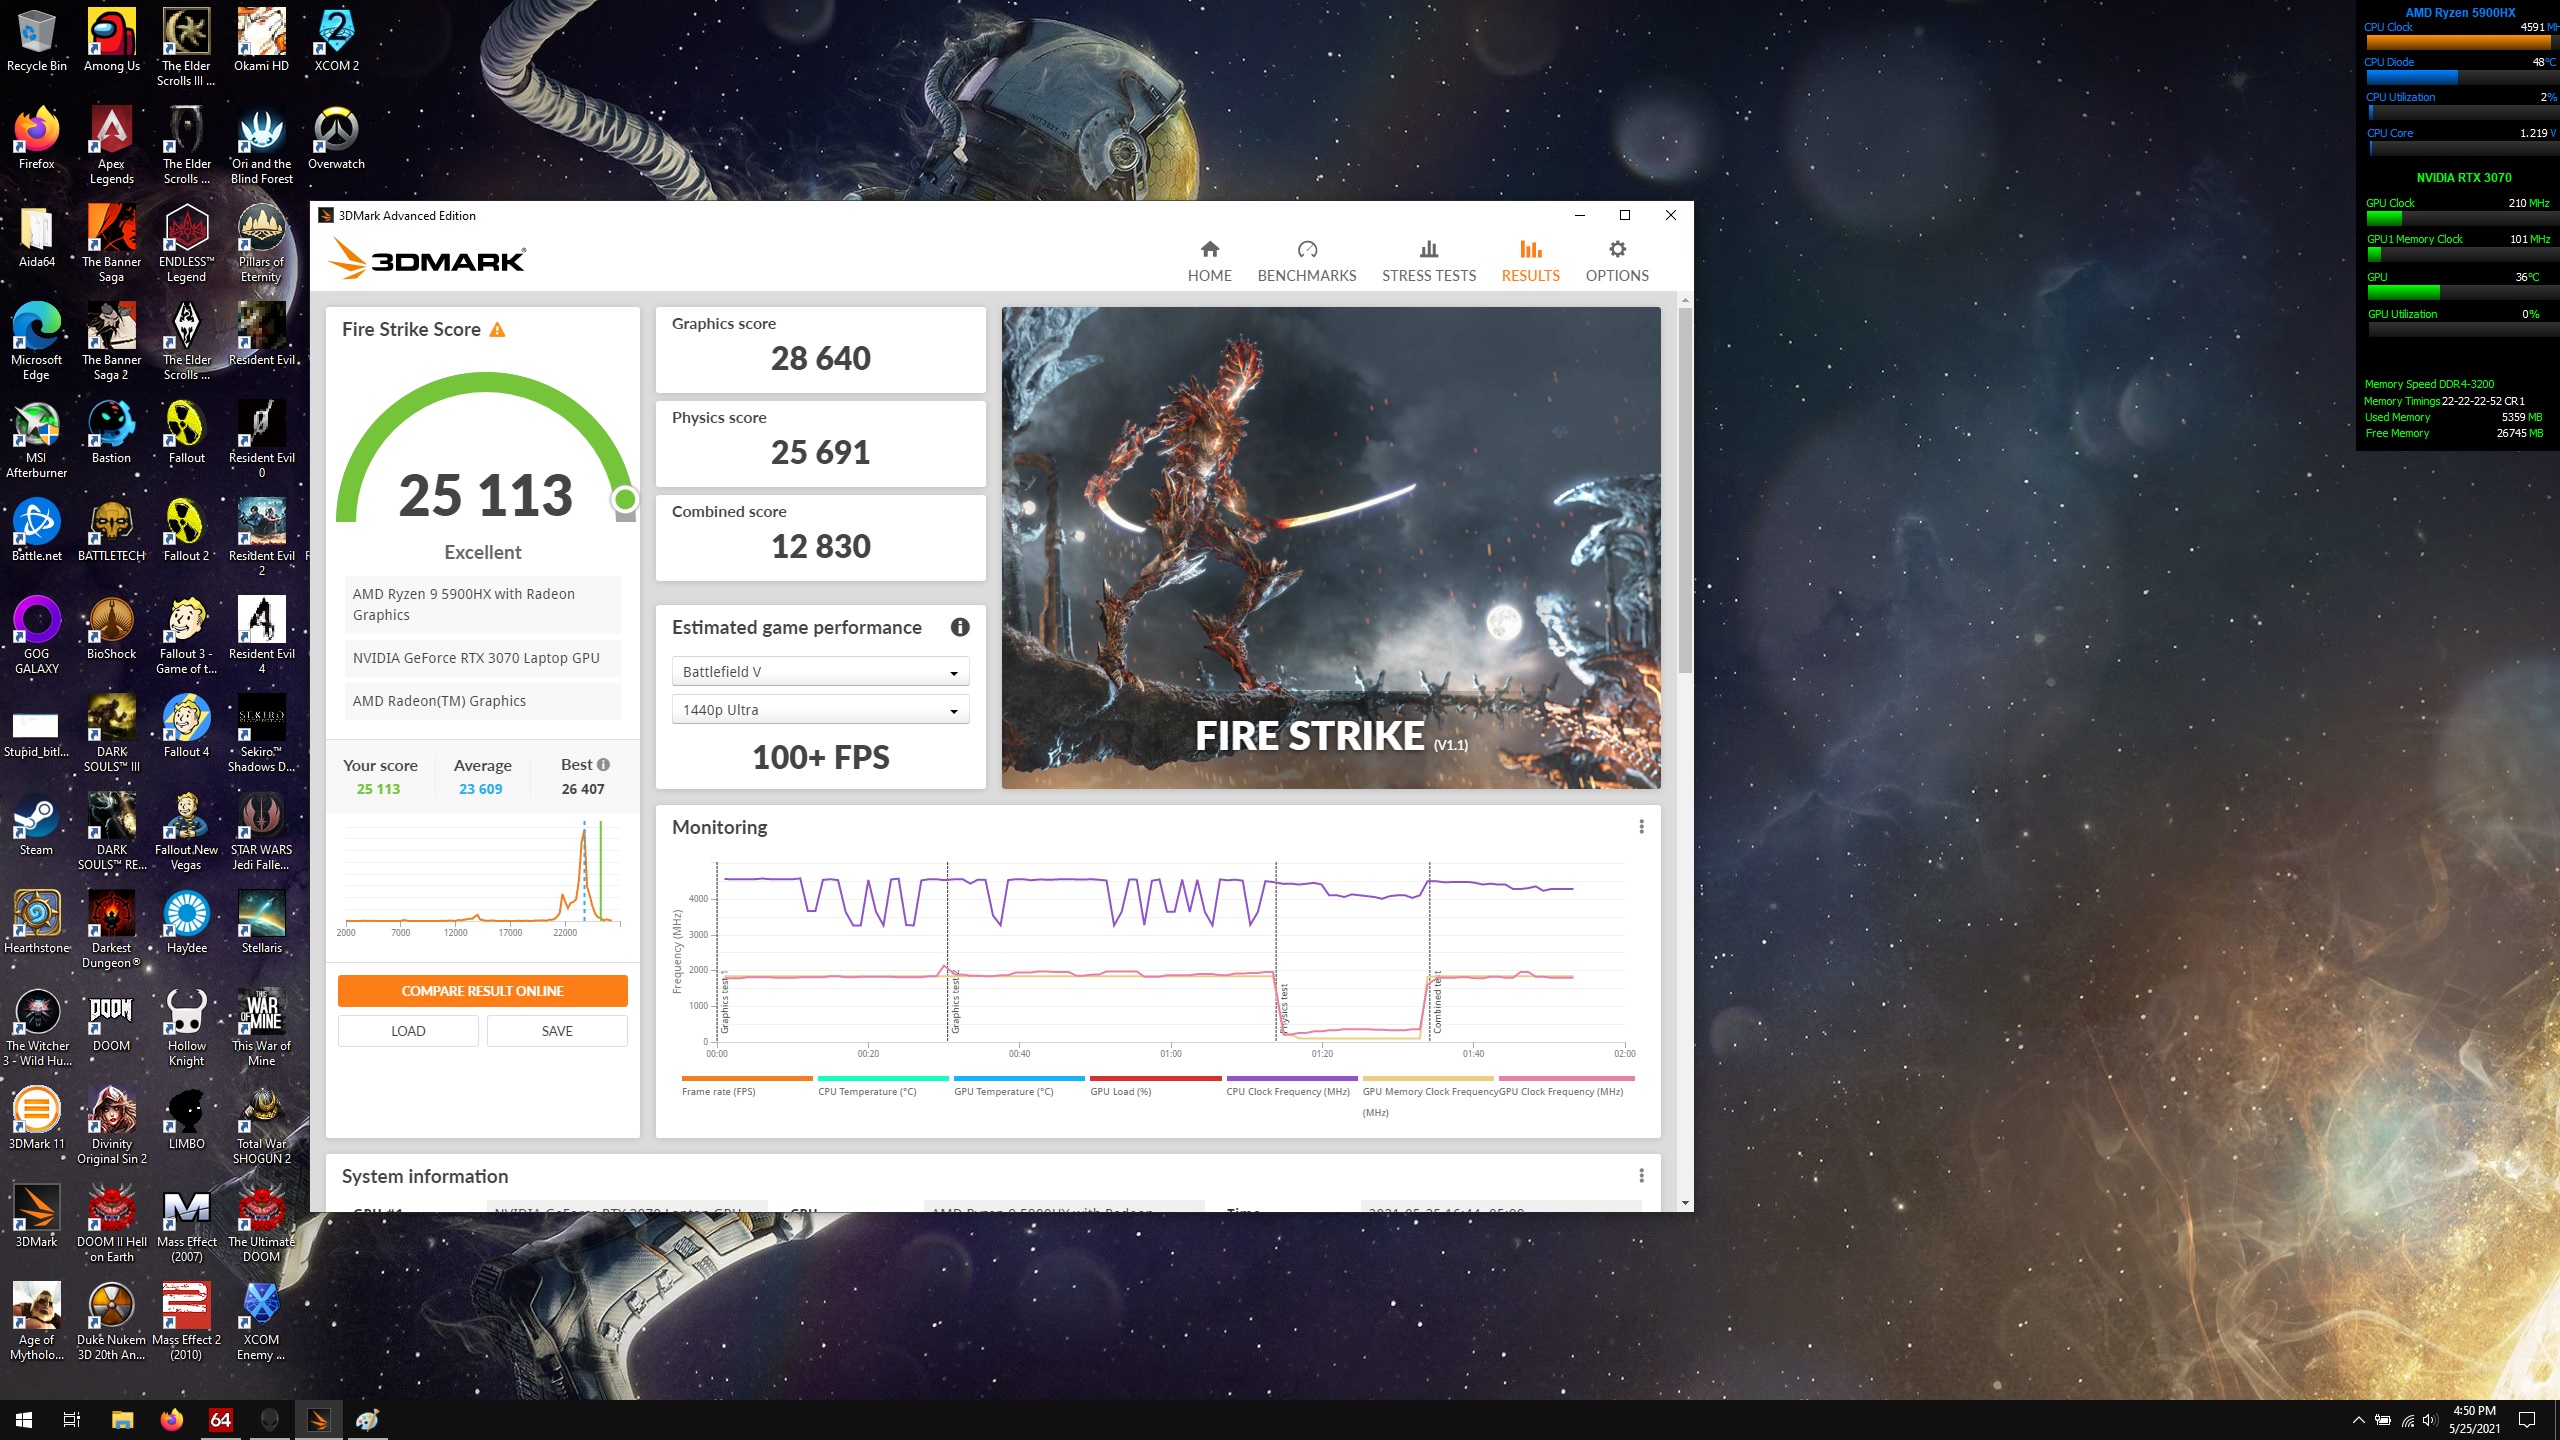Open Task View on the taskbar
Viewport: 2560px width, 1440px height.
point(72,1420)
